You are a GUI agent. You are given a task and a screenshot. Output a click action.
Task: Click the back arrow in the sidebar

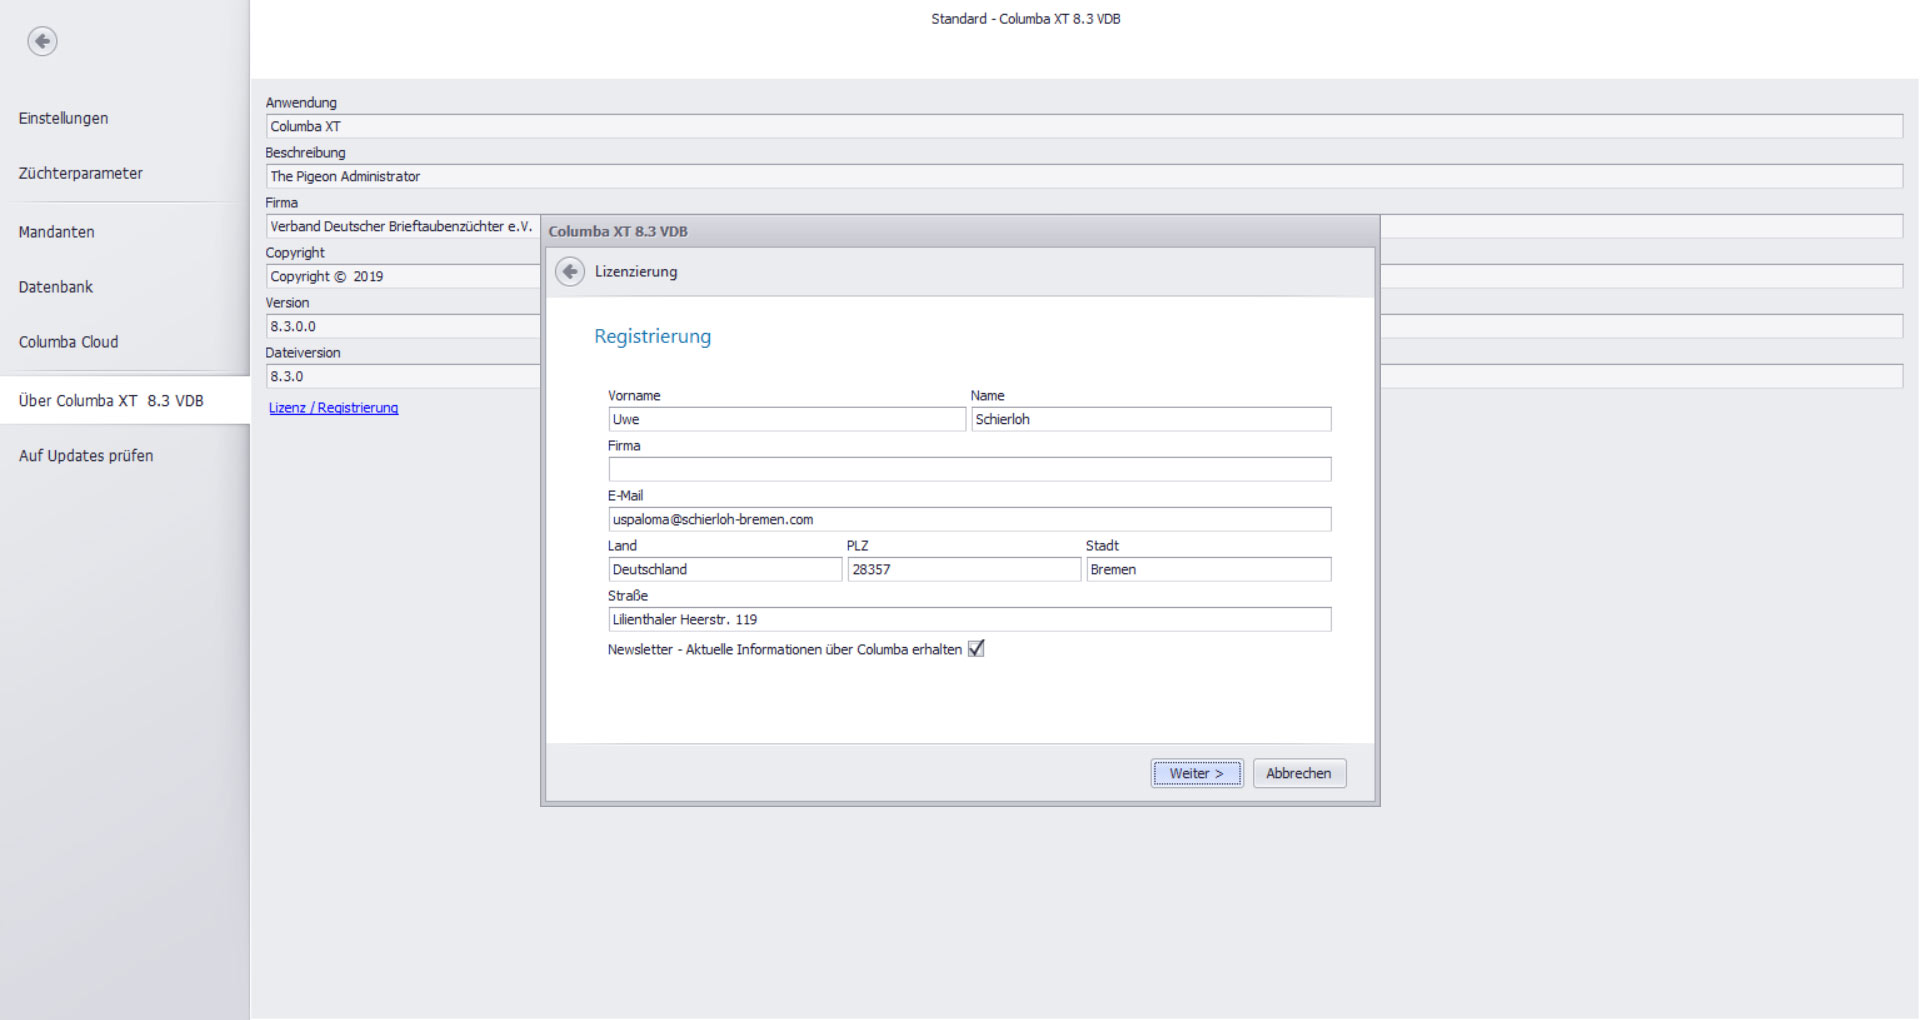pyautogui.click(x=42, y=41)
